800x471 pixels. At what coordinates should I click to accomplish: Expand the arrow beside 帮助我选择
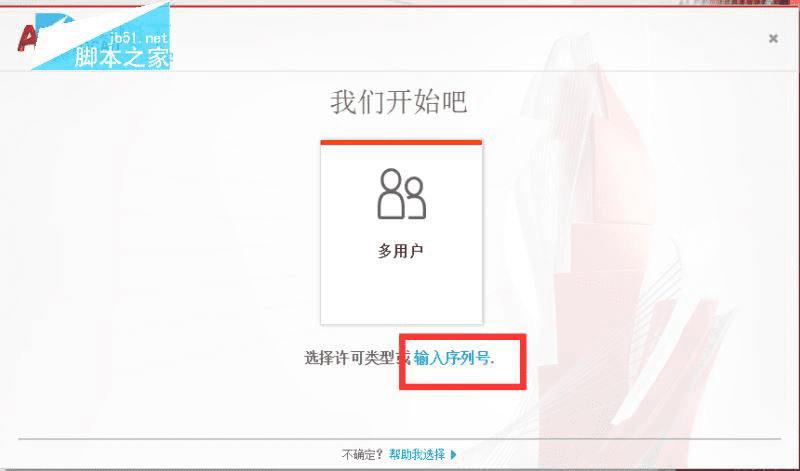click(x=454, y=454)
